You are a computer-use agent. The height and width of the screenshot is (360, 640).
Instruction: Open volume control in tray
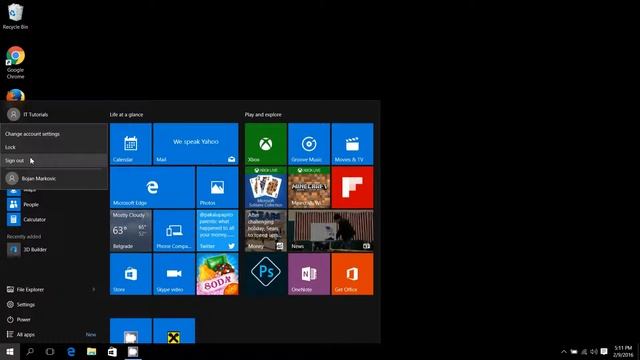[x=594, y=351]
